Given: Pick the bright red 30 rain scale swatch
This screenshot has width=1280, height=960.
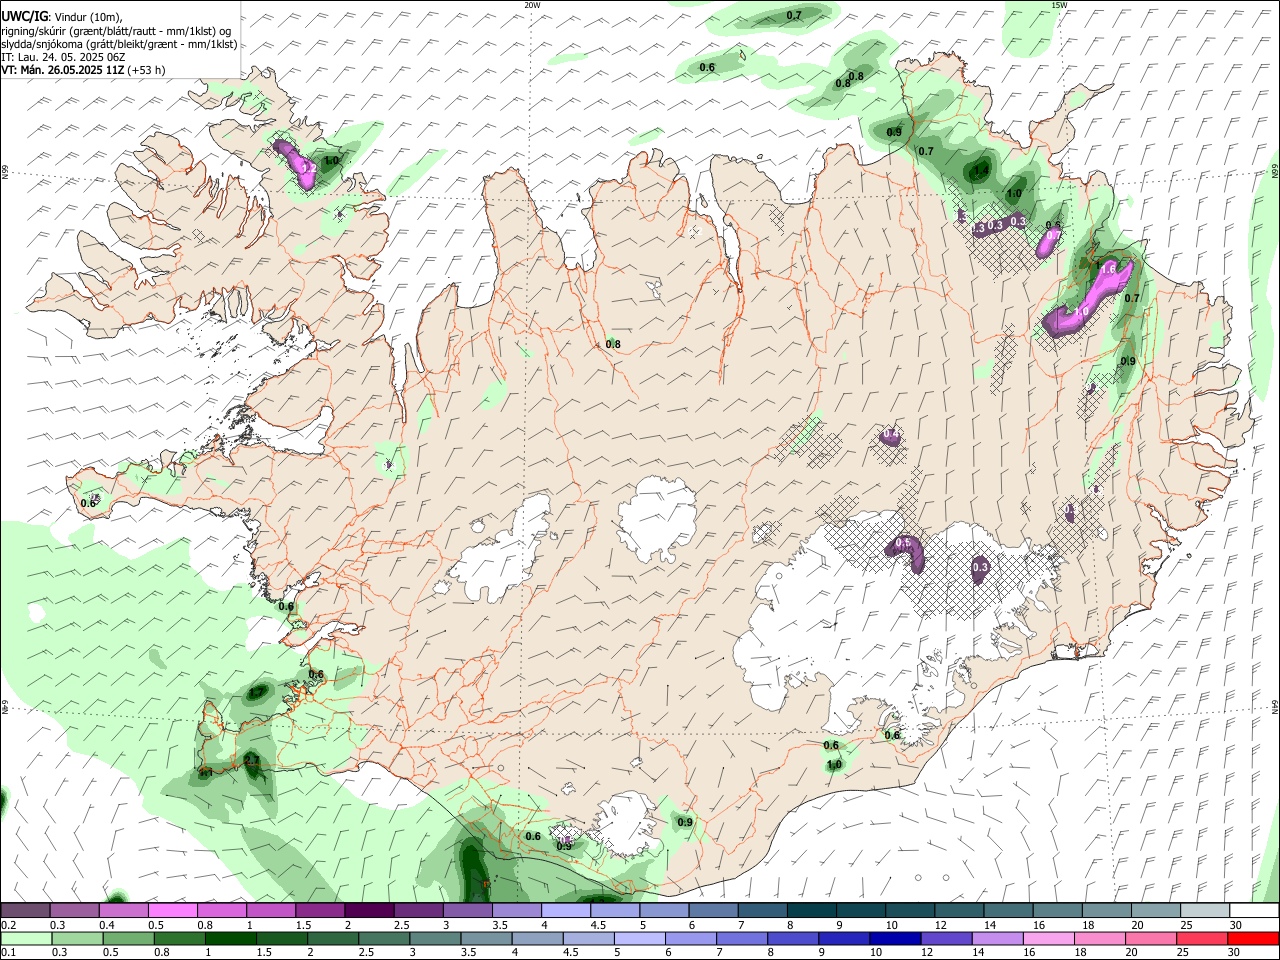Looking at the screenshot, I should click(x=1254, y=939).
